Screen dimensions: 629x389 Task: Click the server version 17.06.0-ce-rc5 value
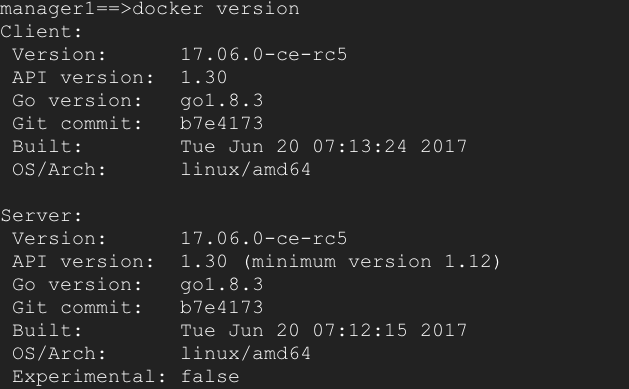[264, 239]
